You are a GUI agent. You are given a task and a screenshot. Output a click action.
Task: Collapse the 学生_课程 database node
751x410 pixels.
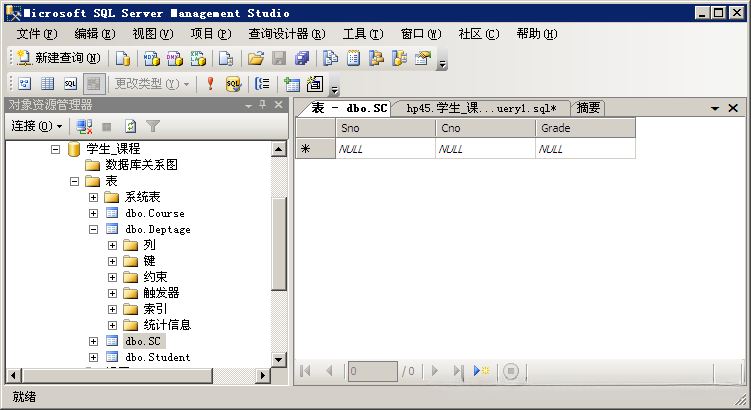point(56,149)
